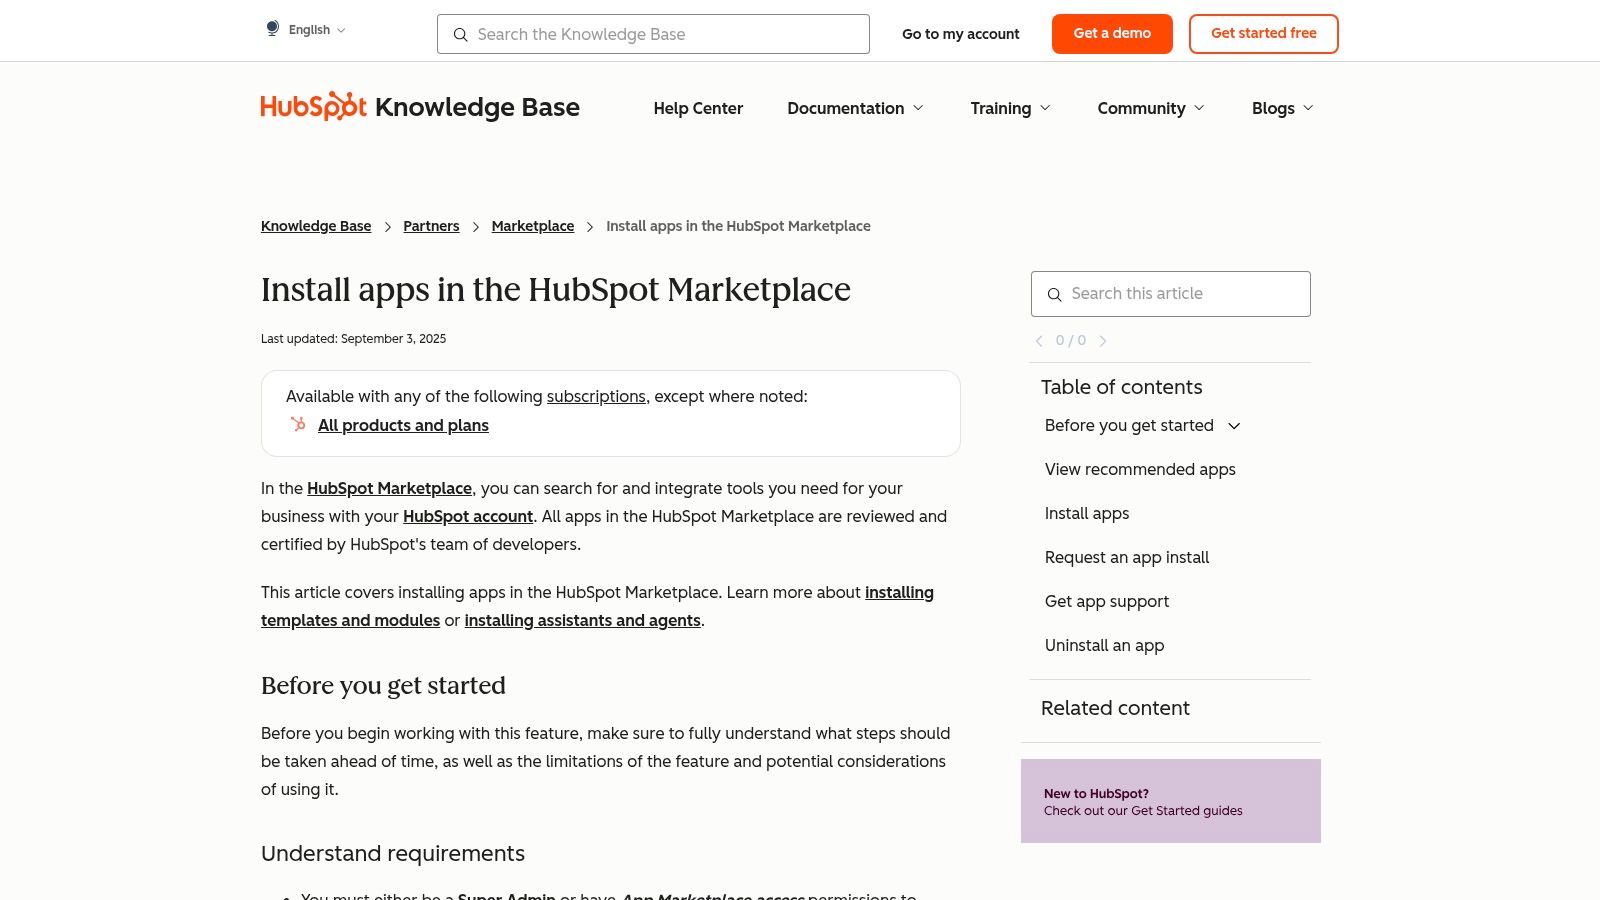Click the previous search result arrow near 0/0
1600x900 pixels.
(1039, 340)
